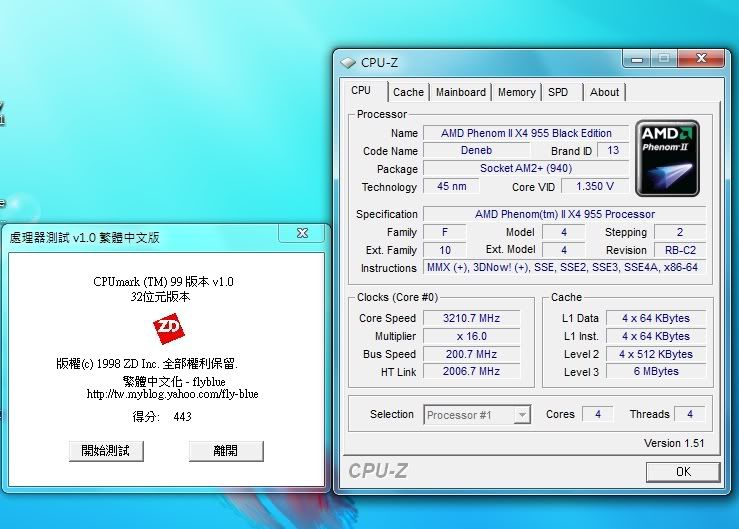This screenshot has height=529, width=739.
Task: Click the Socket AM2+ (940) package value
Action: point(526,168)
